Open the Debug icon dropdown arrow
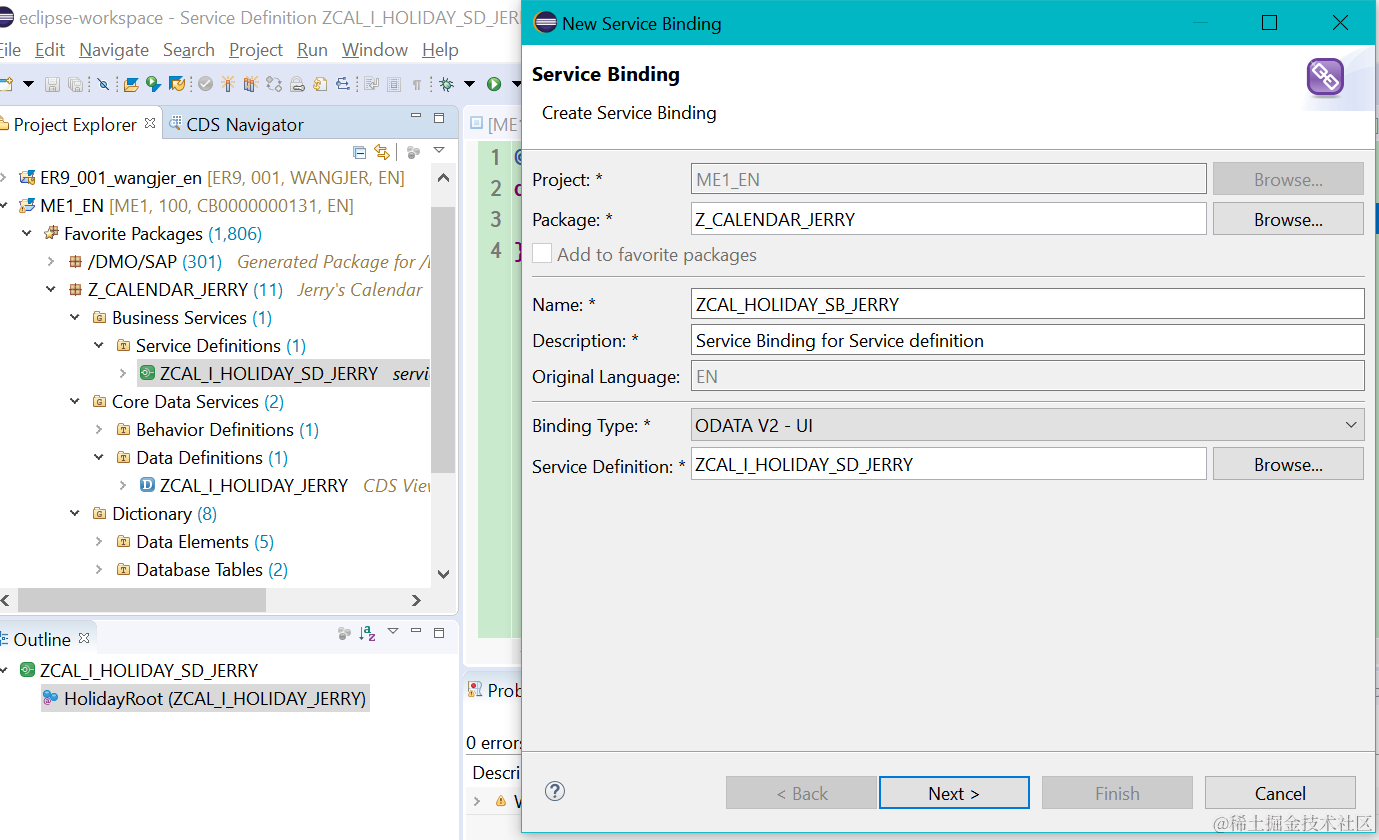Screen dimensions: 1379x840 pos(469,85)
